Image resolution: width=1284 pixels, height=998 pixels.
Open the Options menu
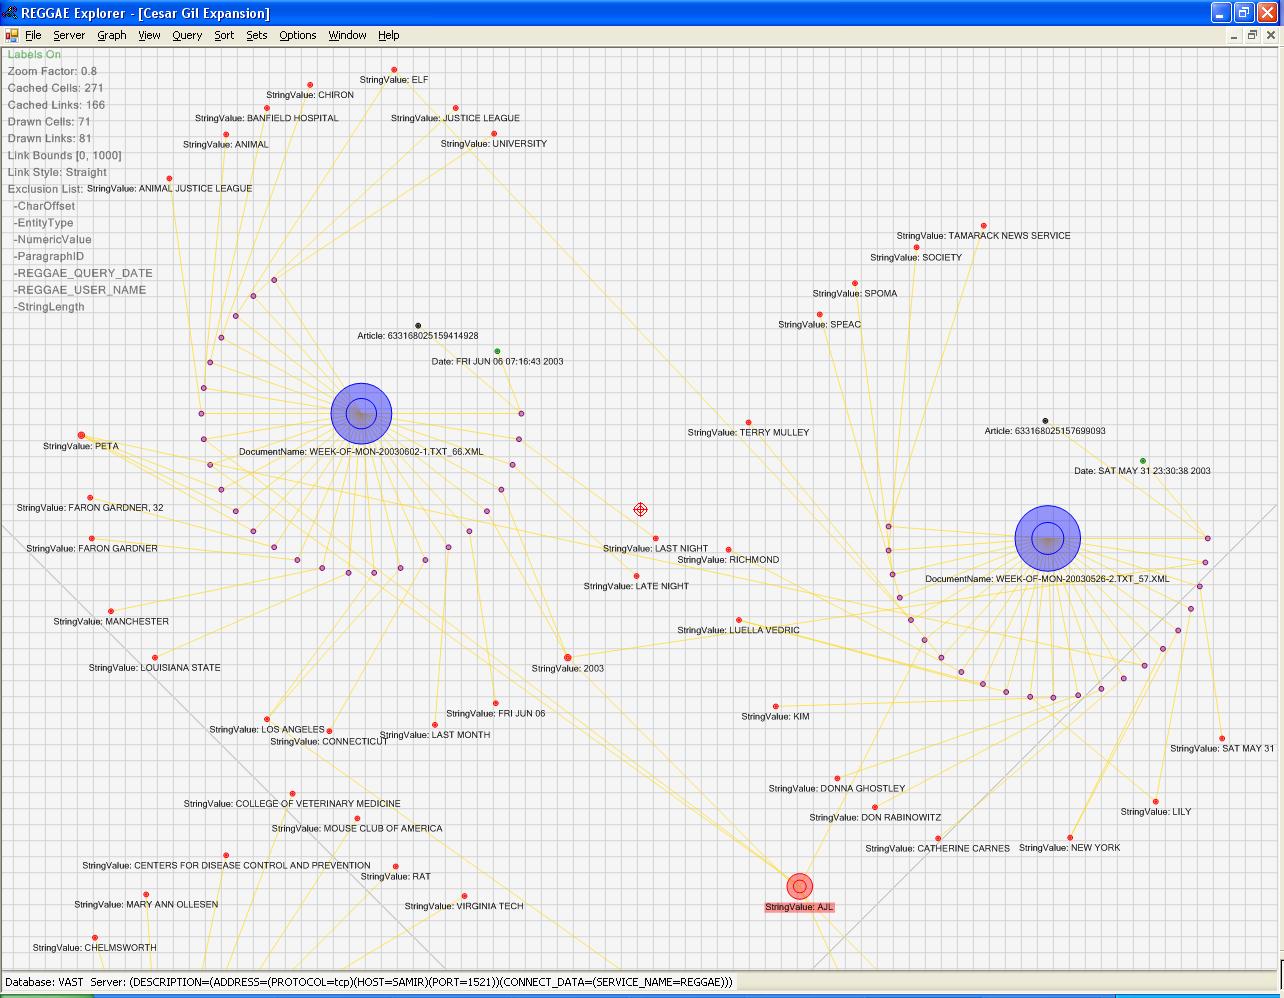click(x=297, y=35)
